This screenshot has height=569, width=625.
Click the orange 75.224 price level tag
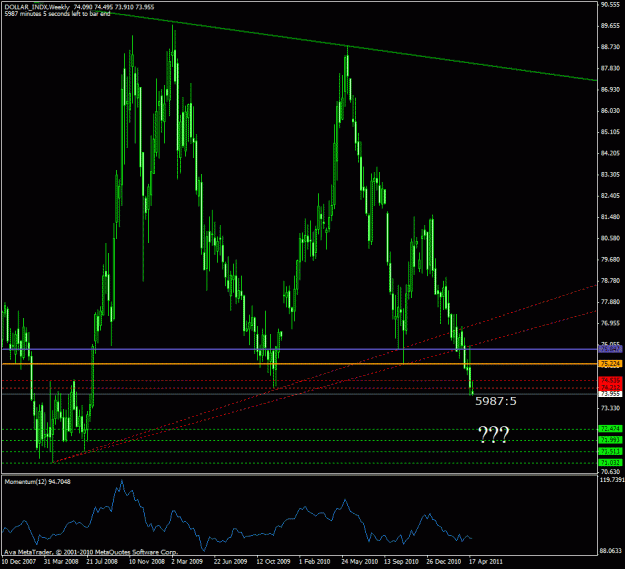coord(610,364)
